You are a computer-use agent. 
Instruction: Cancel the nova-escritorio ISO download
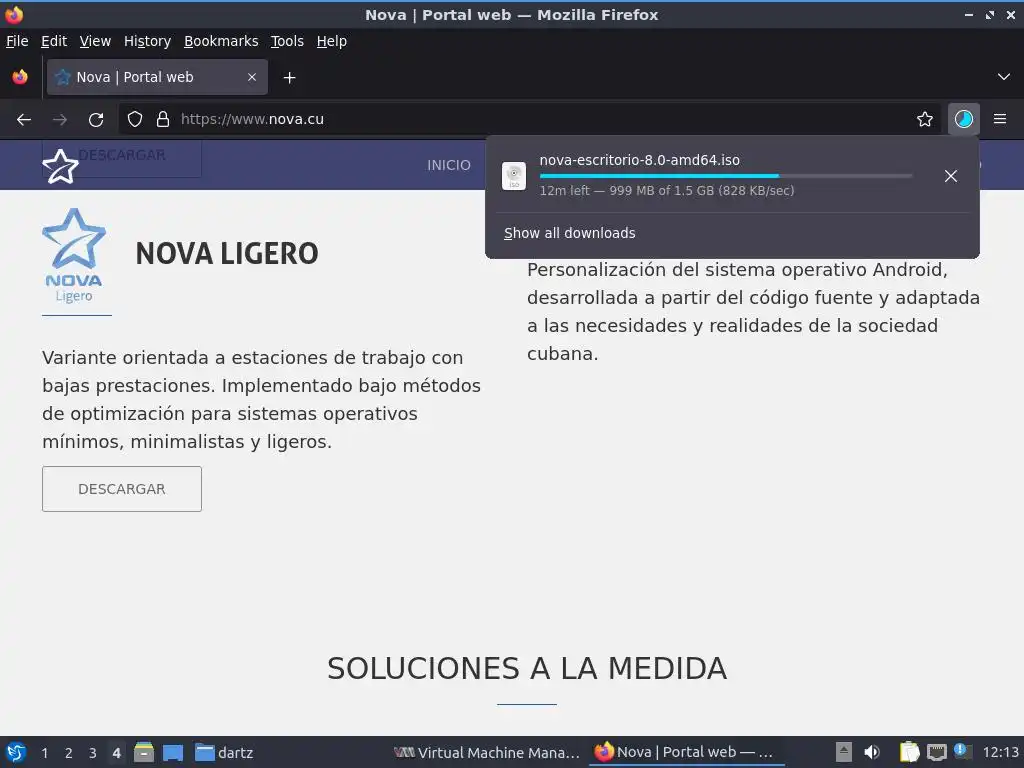click(951, 176)
